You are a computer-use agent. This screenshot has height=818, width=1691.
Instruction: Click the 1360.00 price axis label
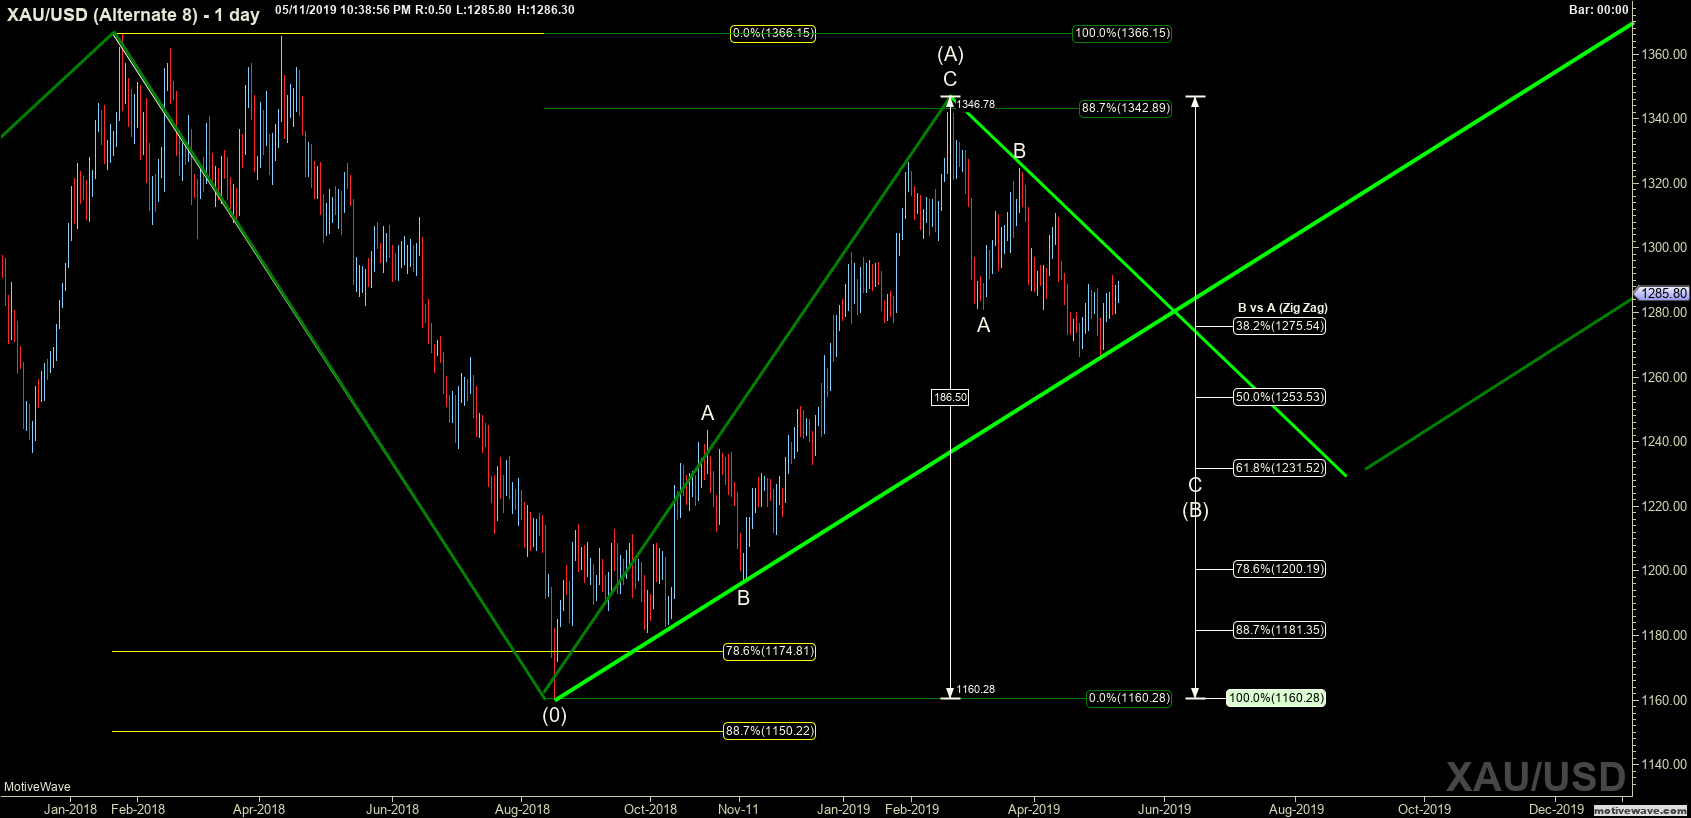pyautogui.click(x=1664, y=55)
